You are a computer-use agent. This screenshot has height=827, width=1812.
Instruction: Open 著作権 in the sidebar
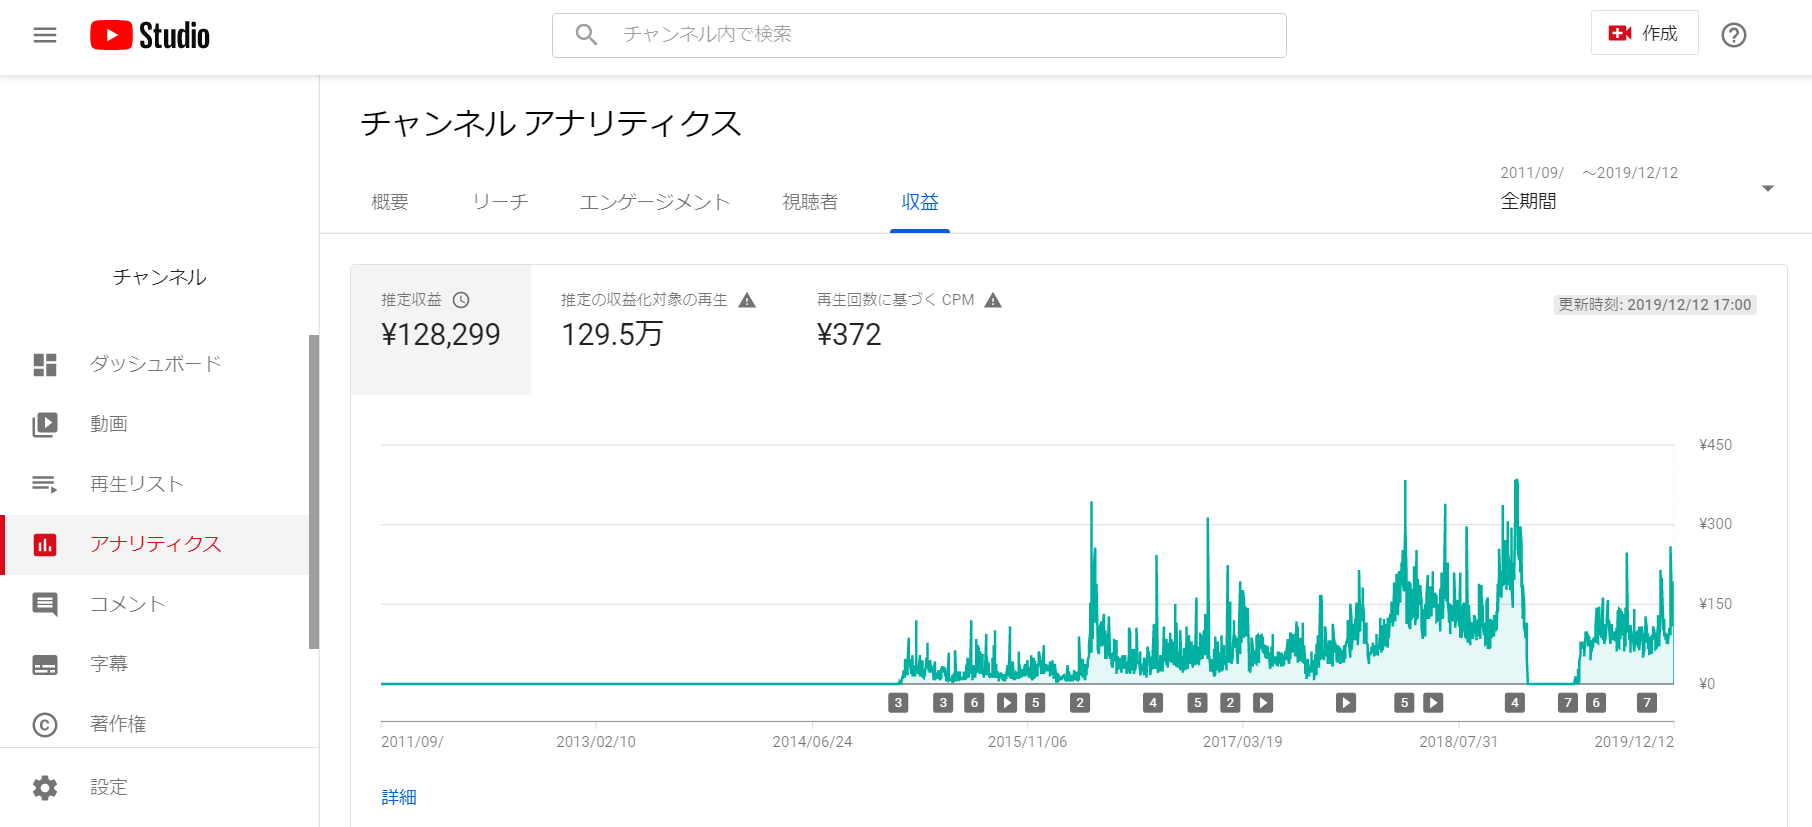118,724
